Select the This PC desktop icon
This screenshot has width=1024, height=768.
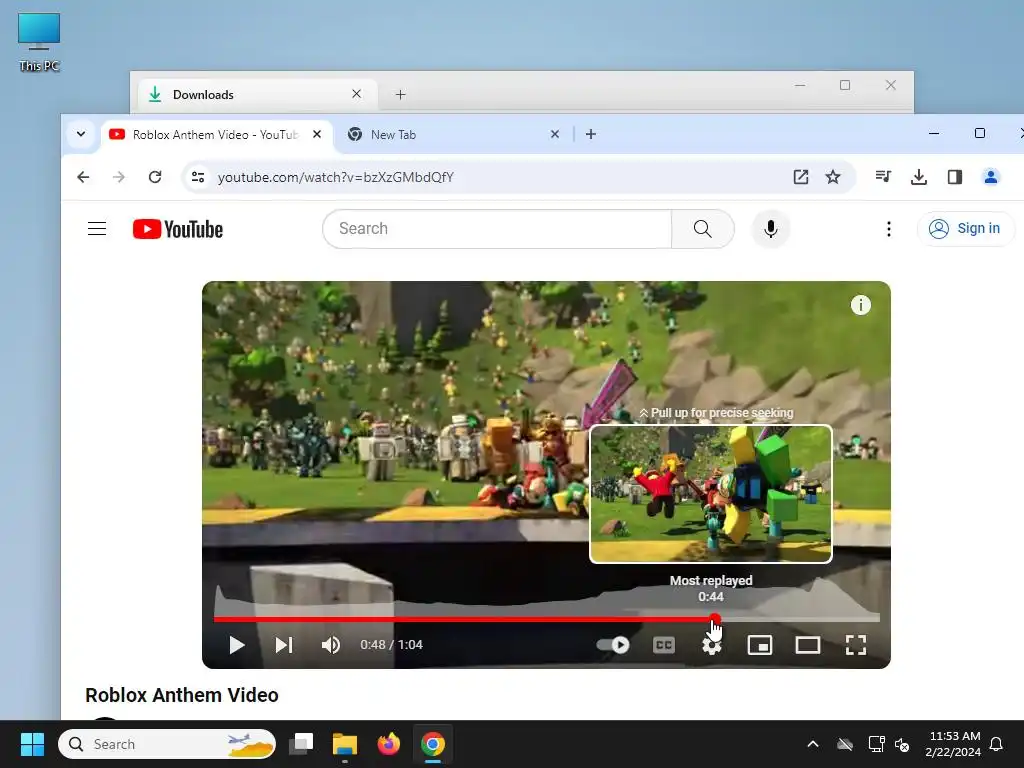point(39,41)
